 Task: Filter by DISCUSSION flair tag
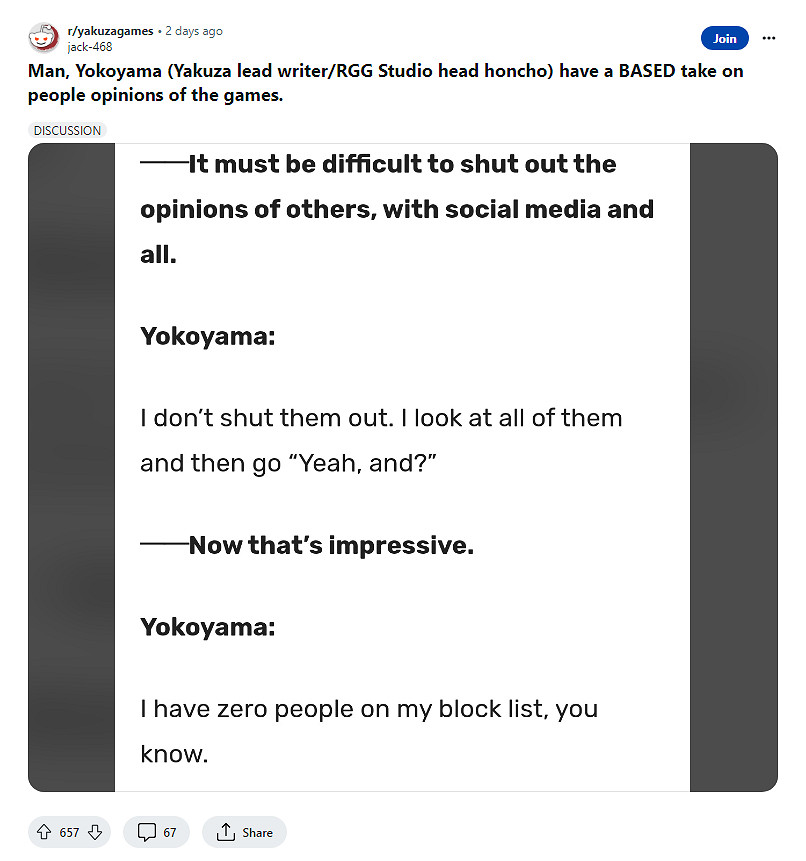67,130
